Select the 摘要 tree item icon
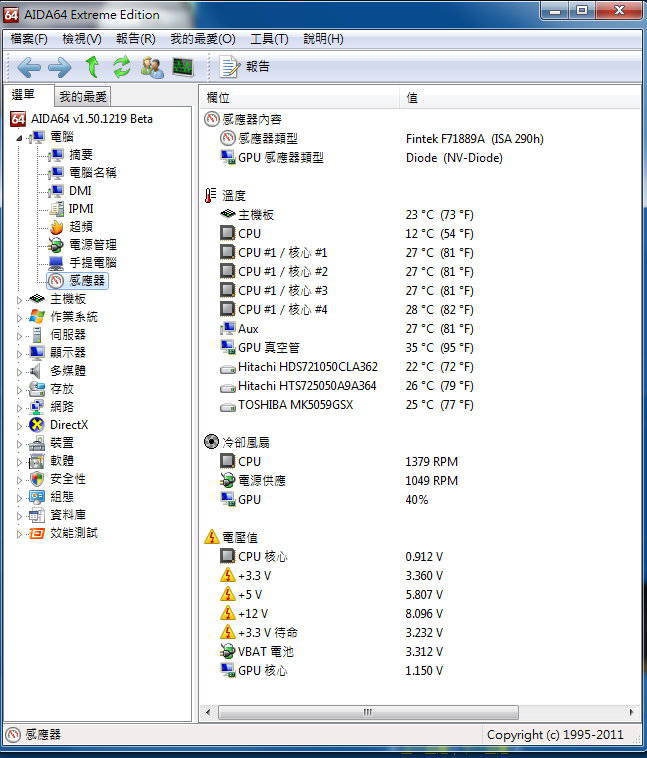 point(56,155)
